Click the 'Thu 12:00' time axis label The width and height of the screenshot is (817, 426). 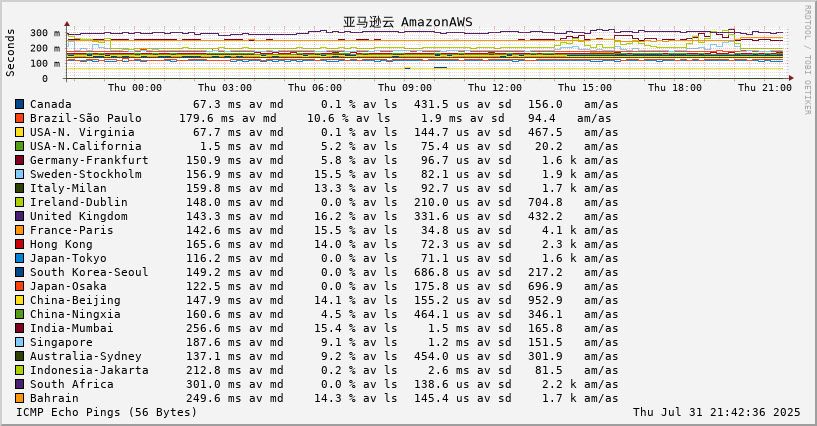[x=495, y=87]
